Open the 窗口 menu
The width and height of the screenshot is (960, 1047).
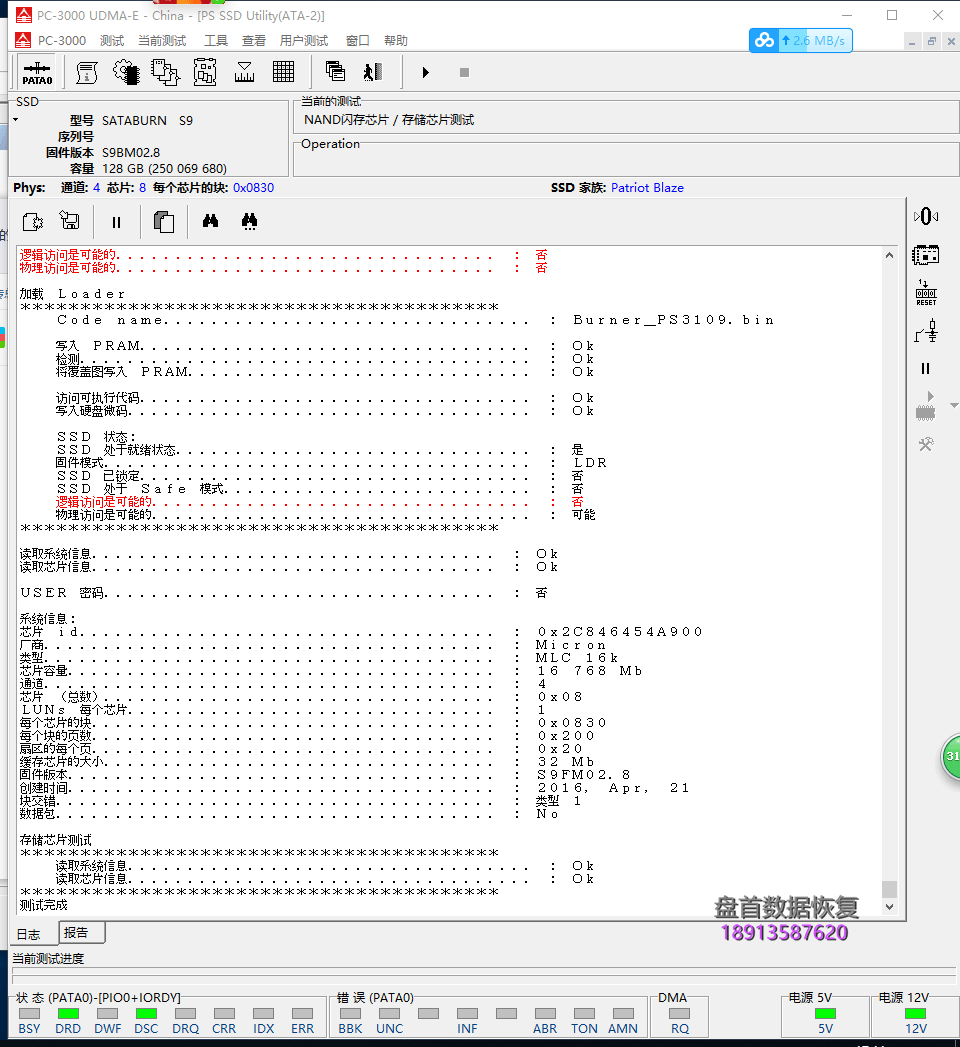tap(358, 41)
